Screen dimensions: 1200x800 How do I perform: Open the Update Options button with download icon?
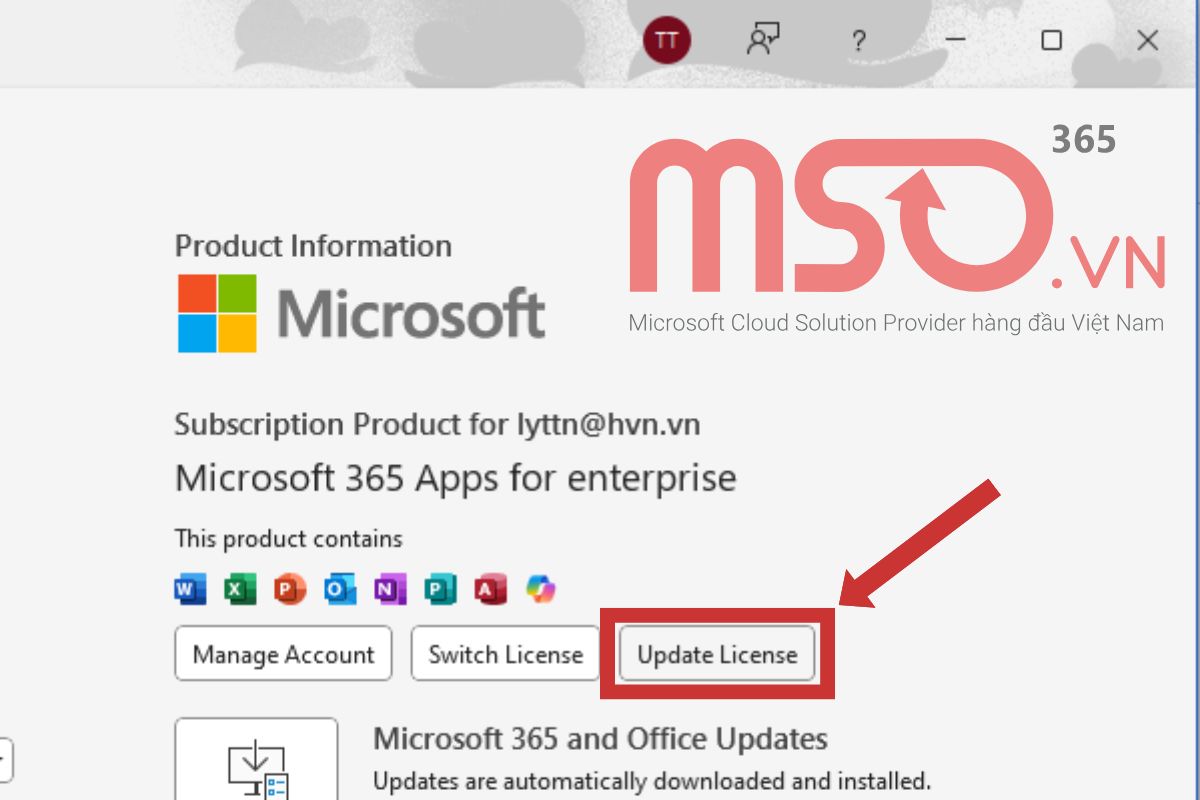pyautogui.click(x=256, y=759)
